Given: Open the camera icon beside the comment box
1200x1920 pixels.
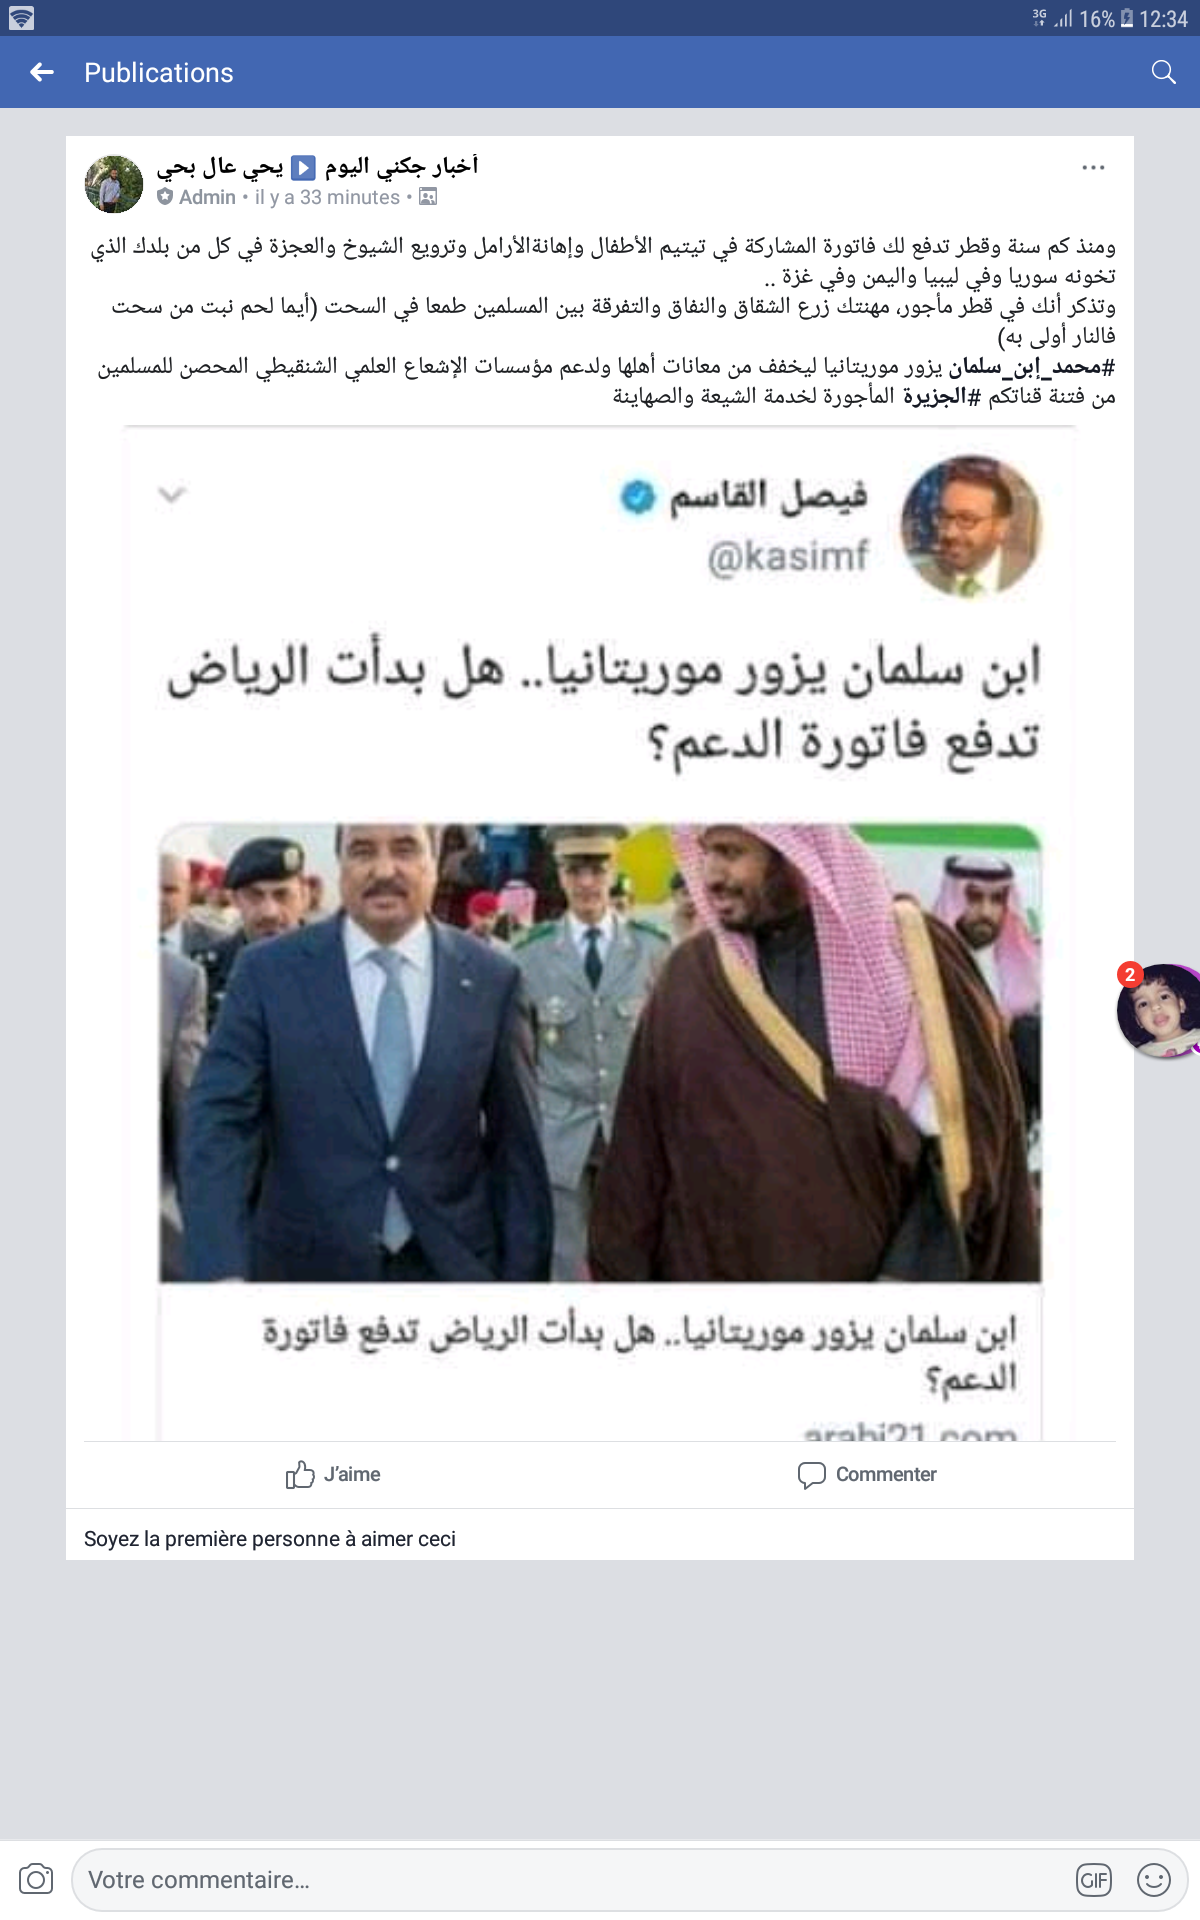Looking at the screenshot, I should click(36, 1879).
